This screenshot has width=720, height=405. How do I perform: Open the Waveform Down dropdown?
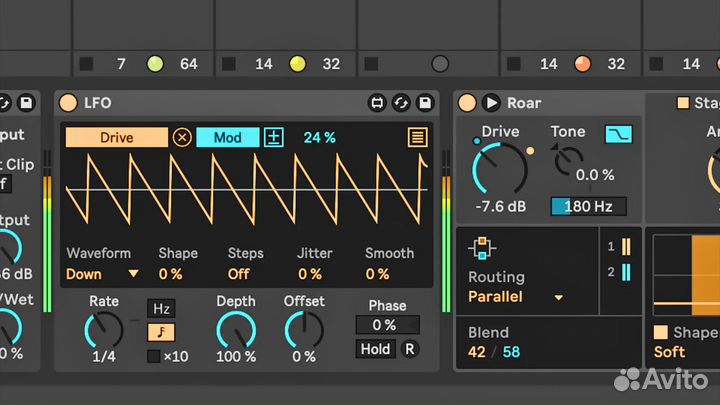click(102, 274)
